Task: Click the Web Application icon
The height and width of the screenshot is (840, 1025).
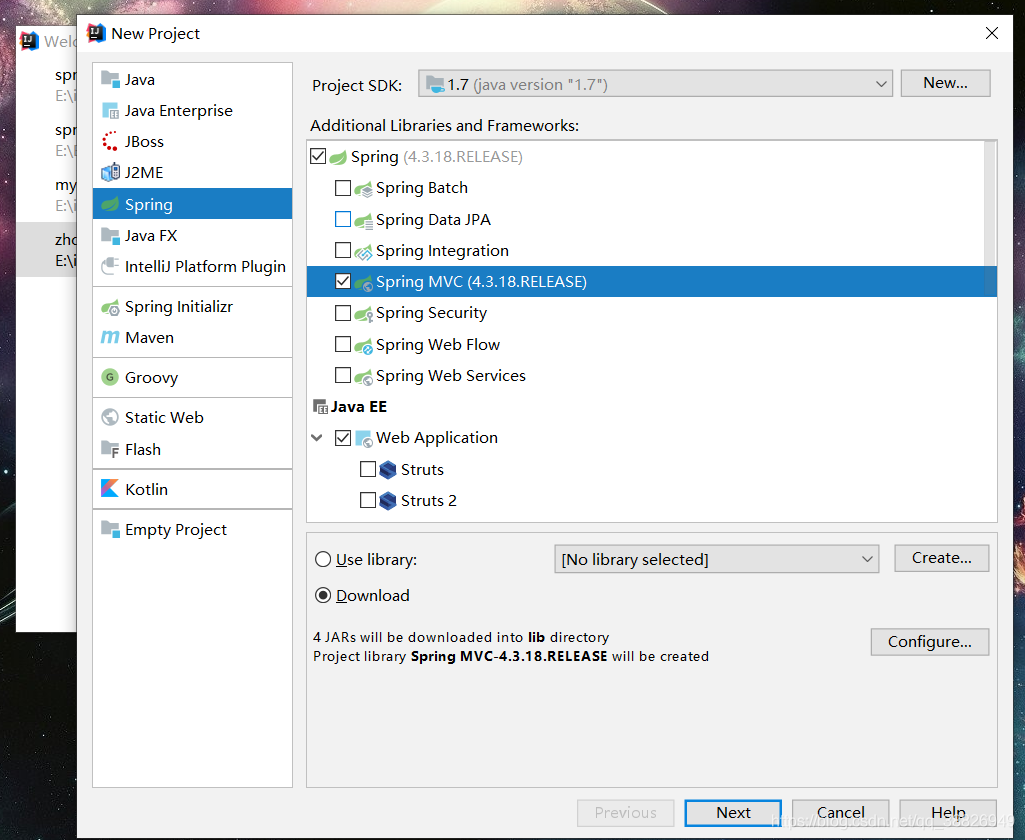Action: pyautogui.click(x=363, y=439)
